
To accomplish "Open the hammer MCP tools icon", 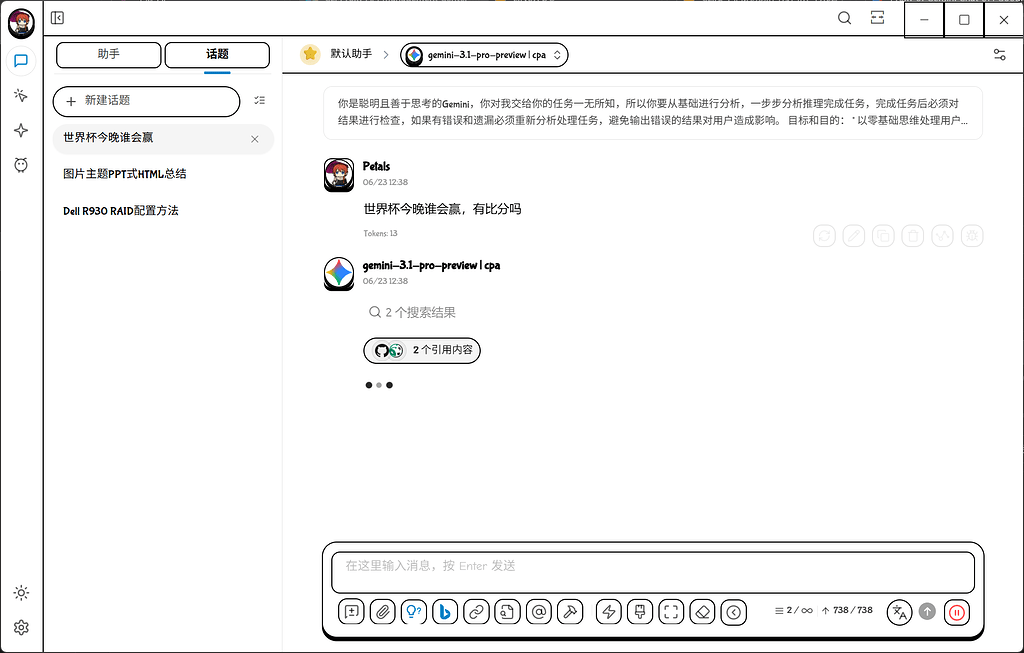I will coord(570,613).
